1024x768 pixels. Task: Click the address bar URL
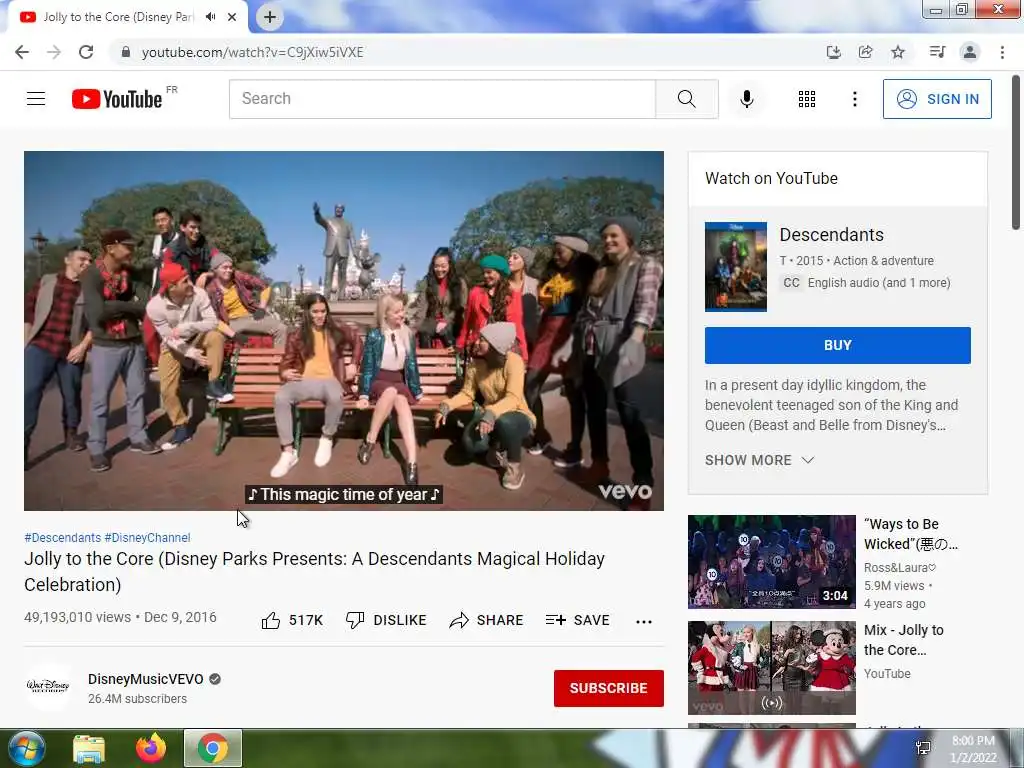coord(252,52)
